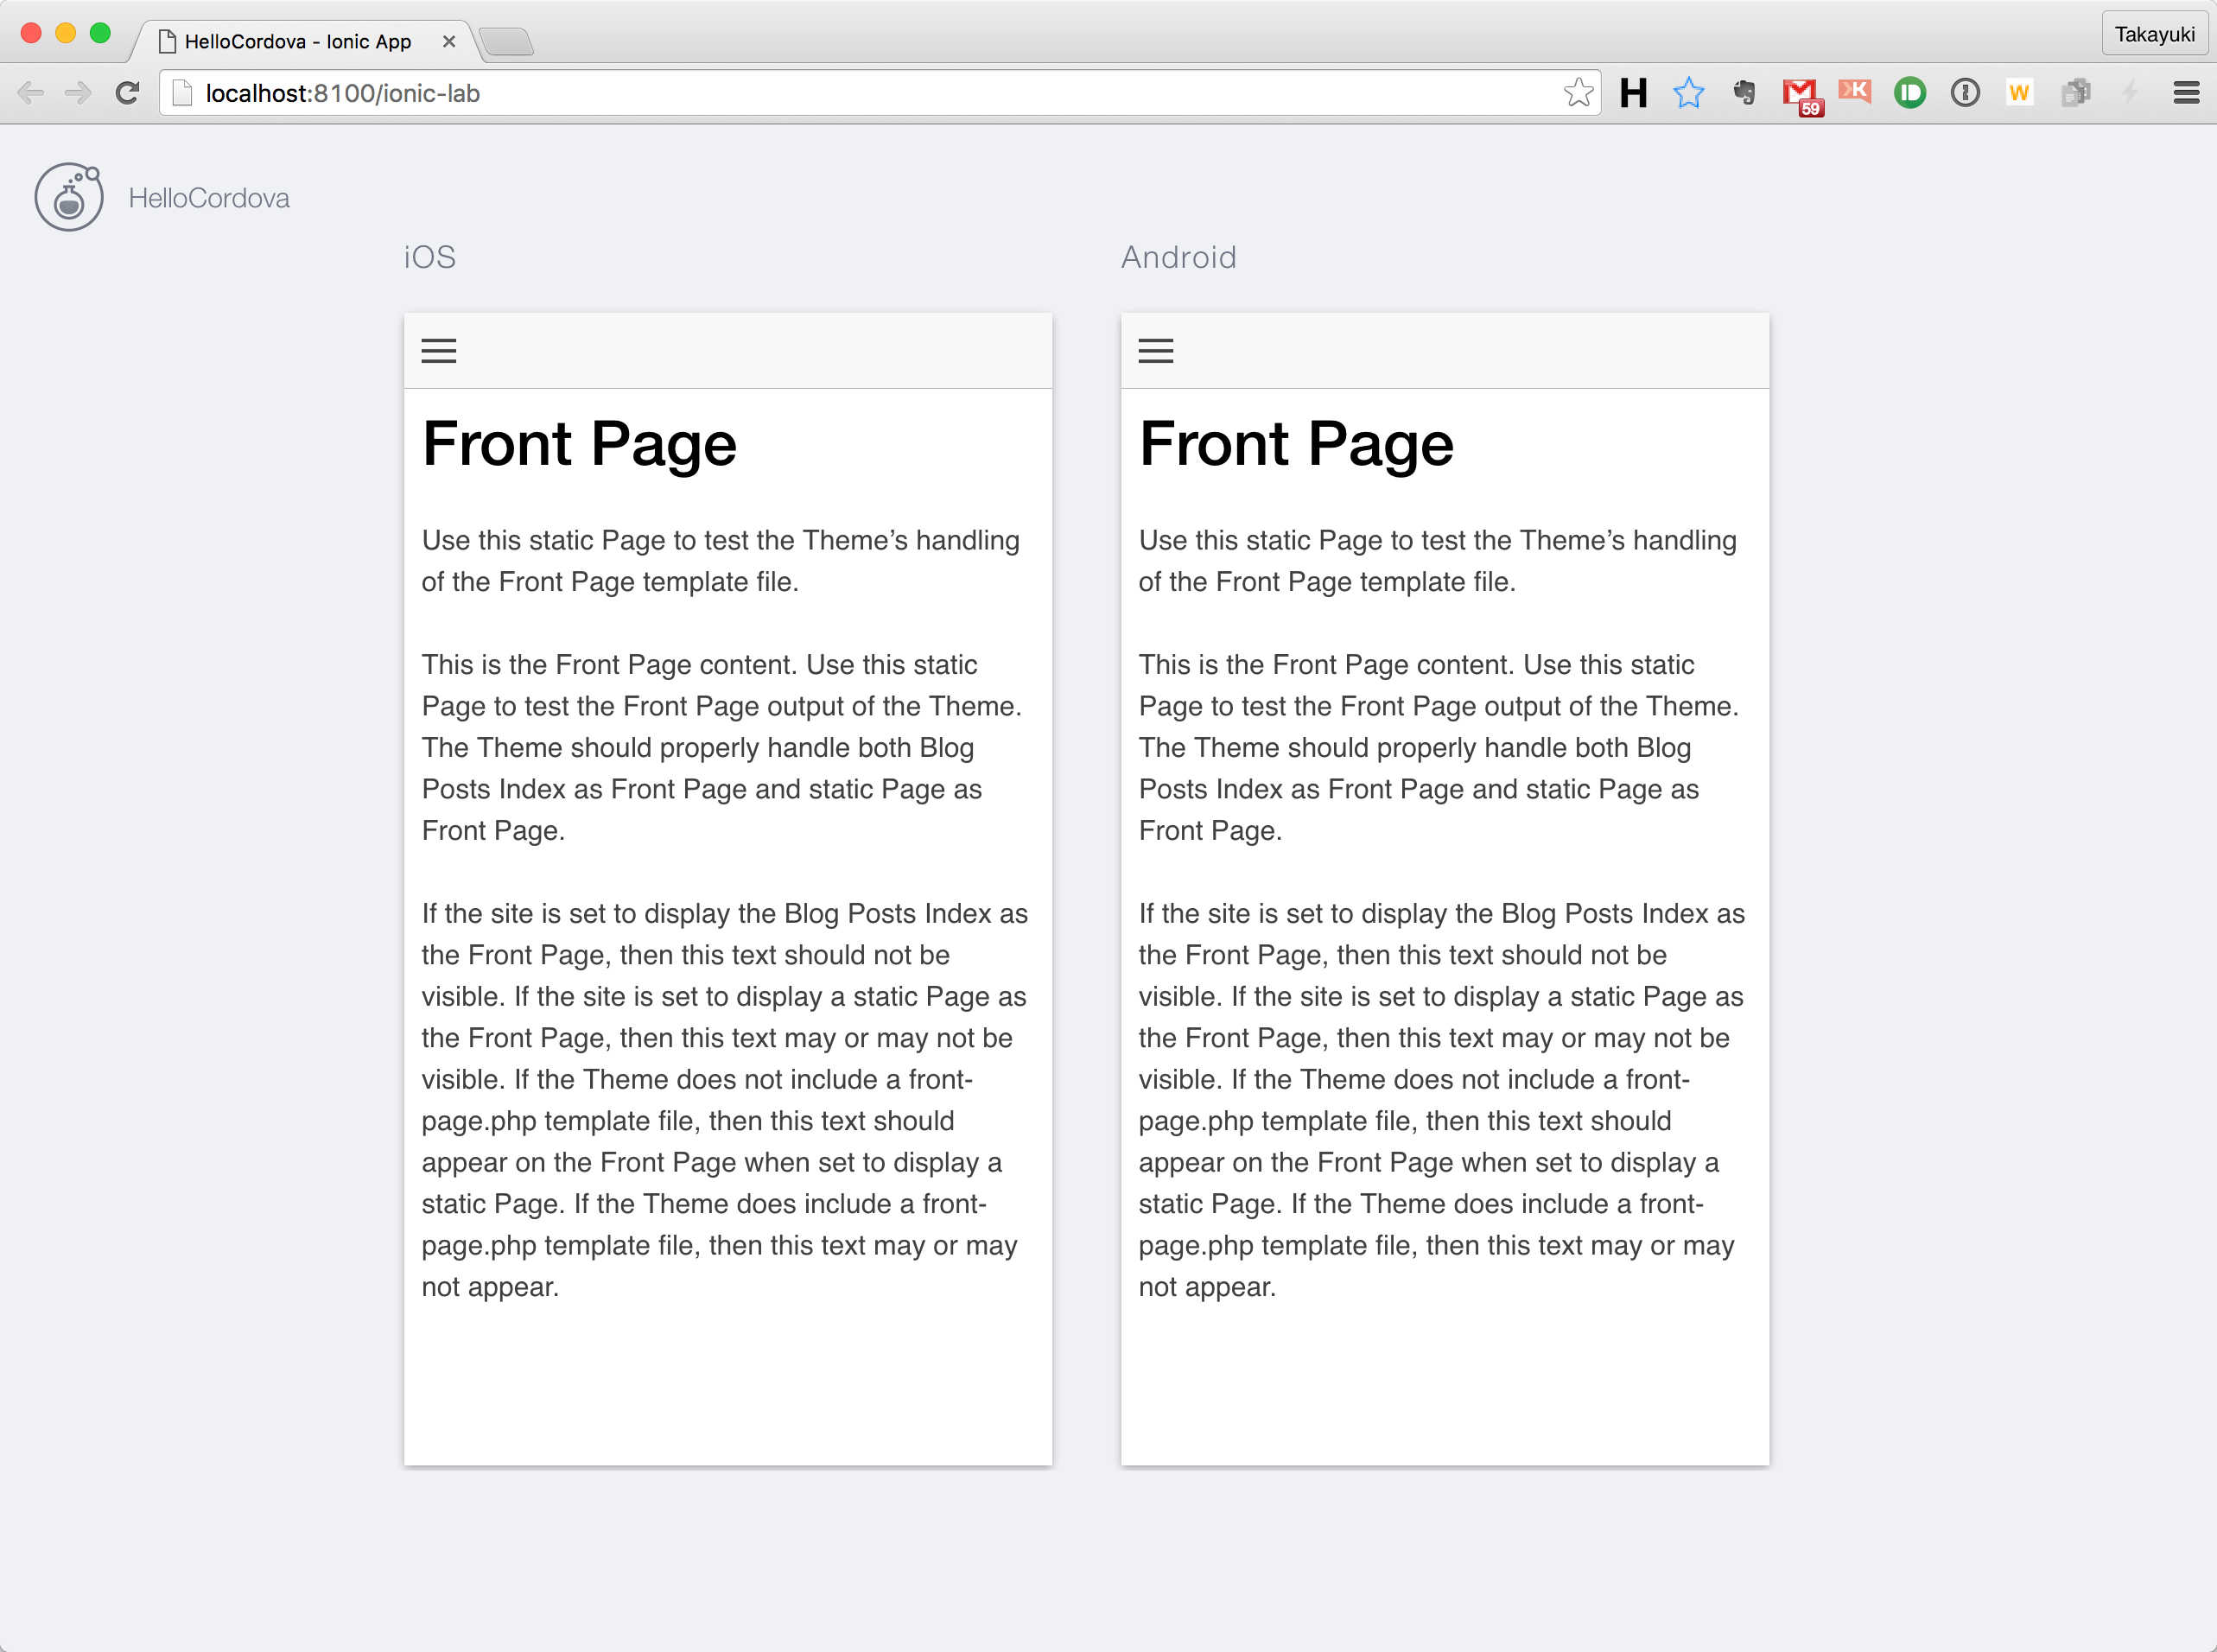Open the Chrome main menu
The height and width of the screenshot is (1652, 2217).
(x=2186, y=93)
